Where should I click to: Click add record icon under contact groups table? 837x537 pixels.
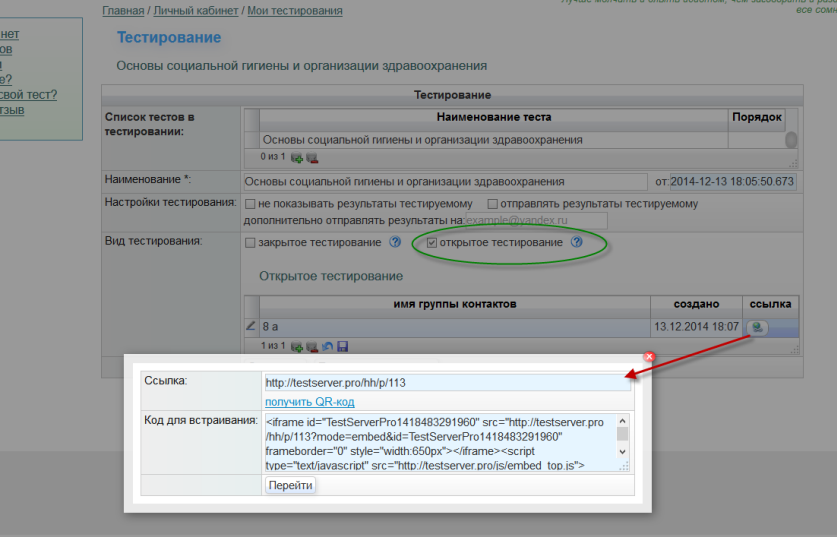tap(297, 347)
